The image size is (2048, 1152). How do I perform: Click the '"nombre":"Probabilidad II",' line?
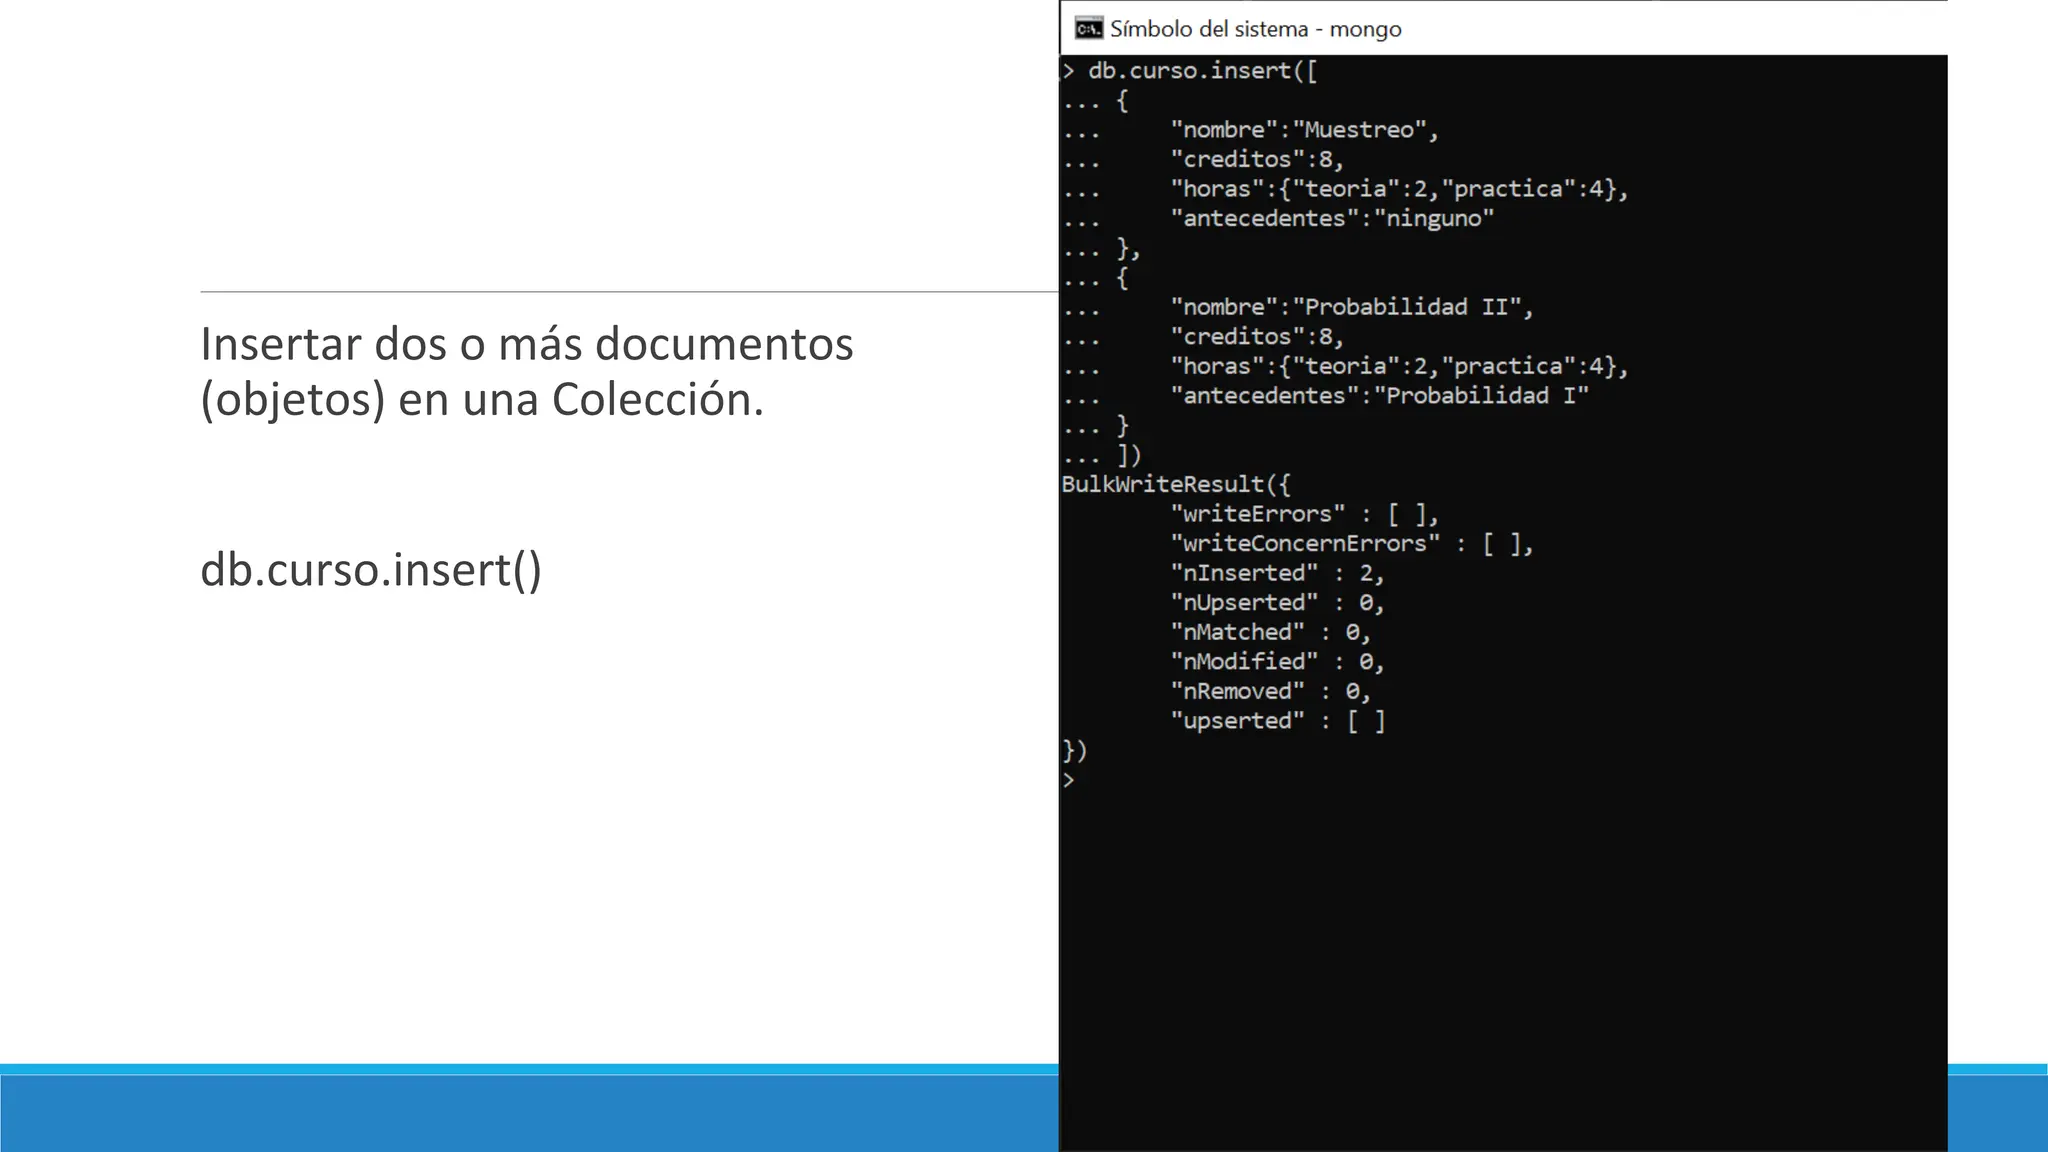pyautogui.click(x=1352, y=307)
